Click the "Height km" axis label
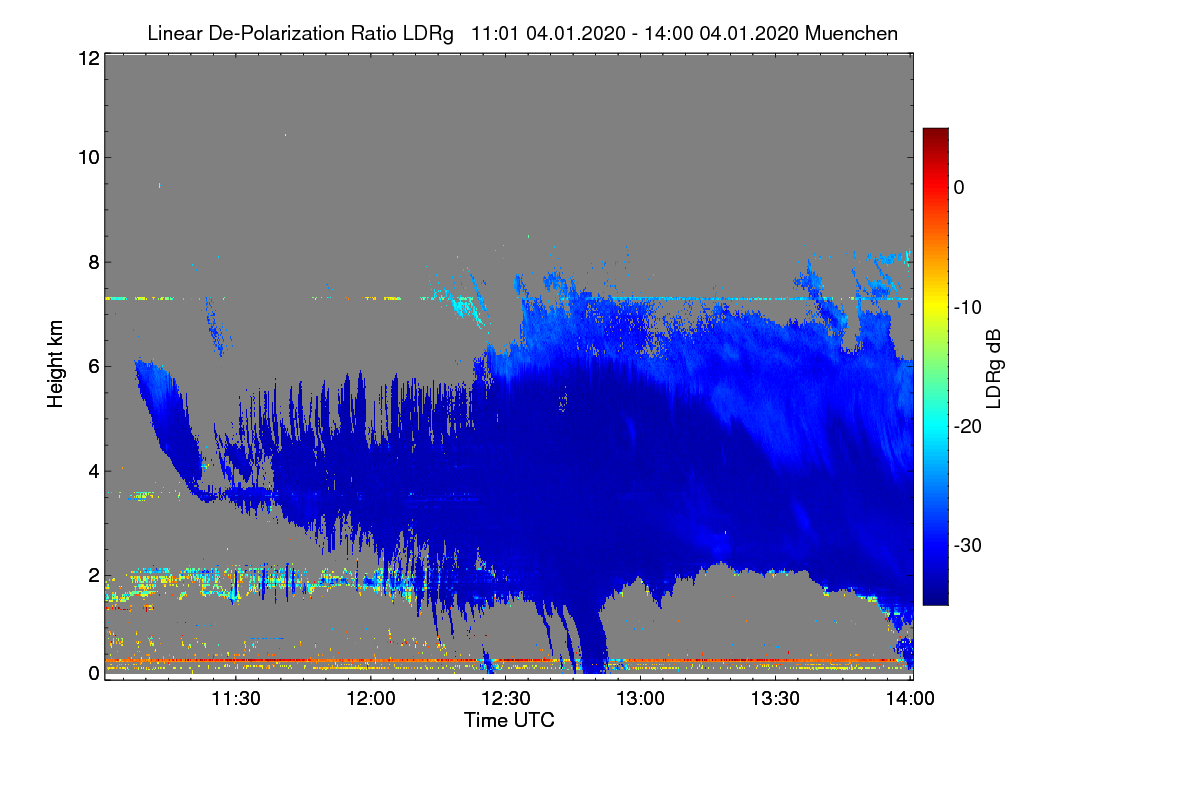 pos(56,363)
